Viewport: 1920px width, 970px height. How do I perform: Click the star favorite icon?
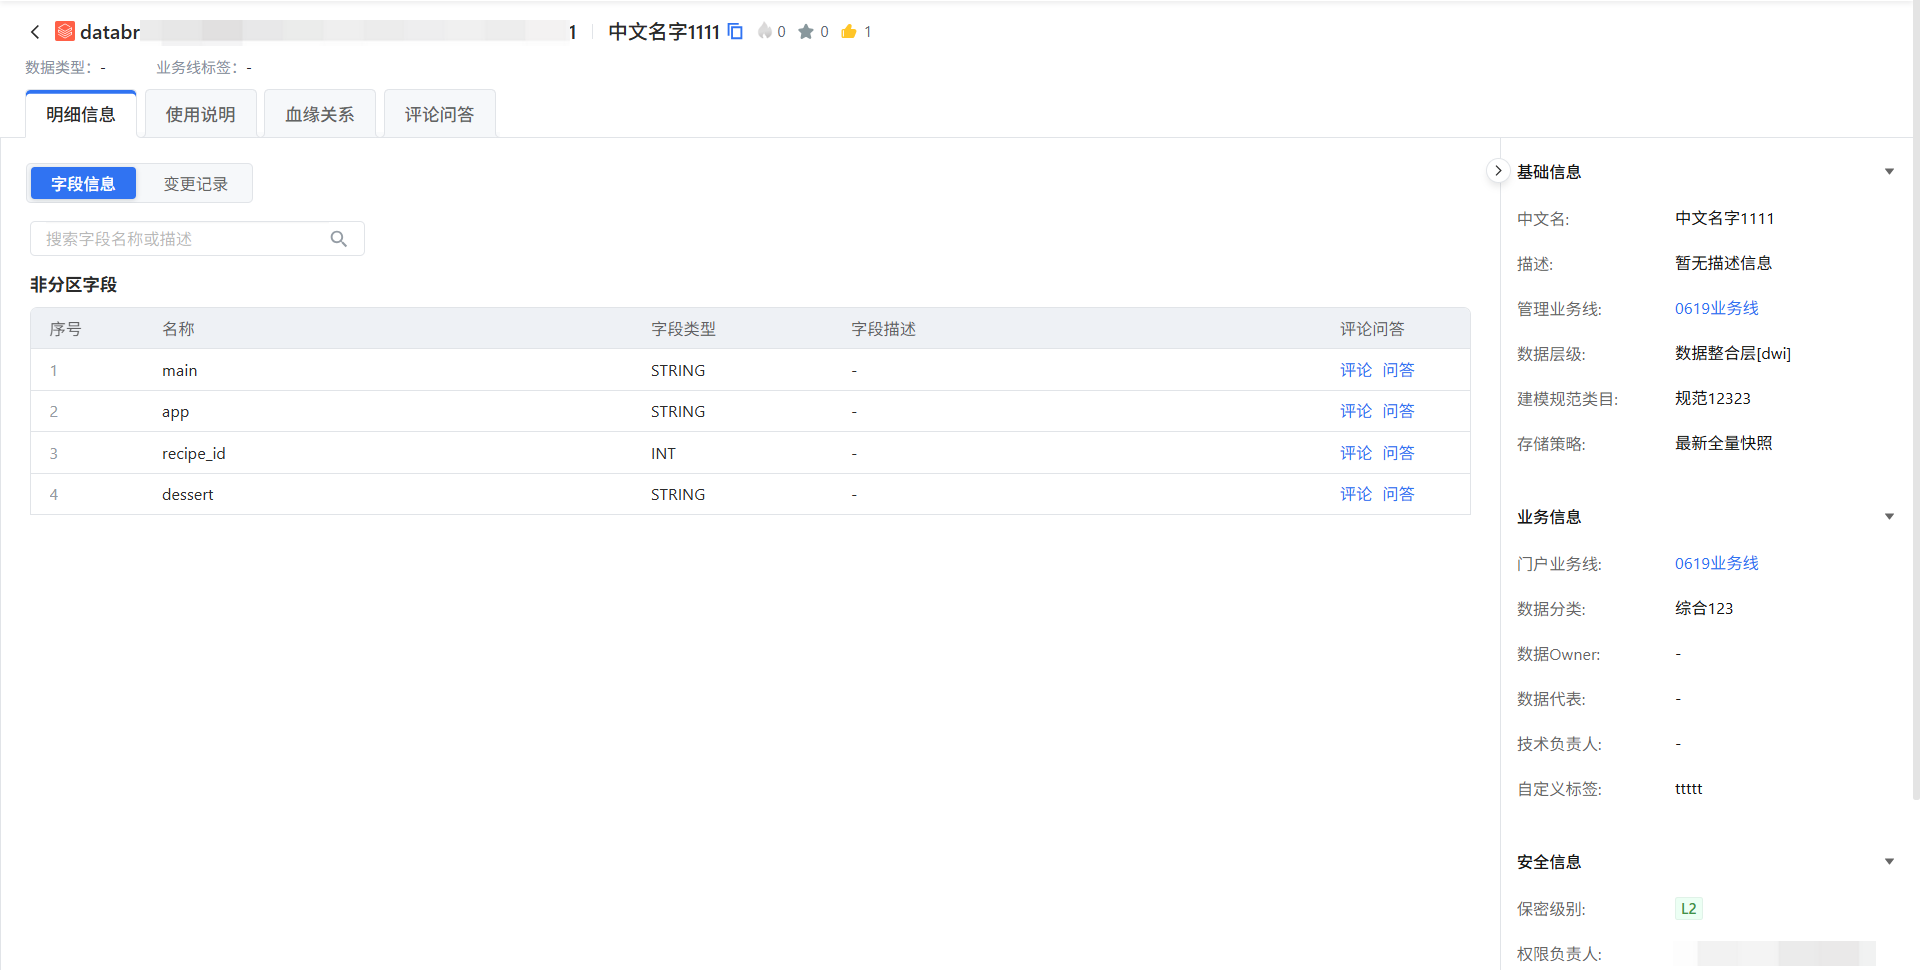pyautogui.click(x=805, y=32)
